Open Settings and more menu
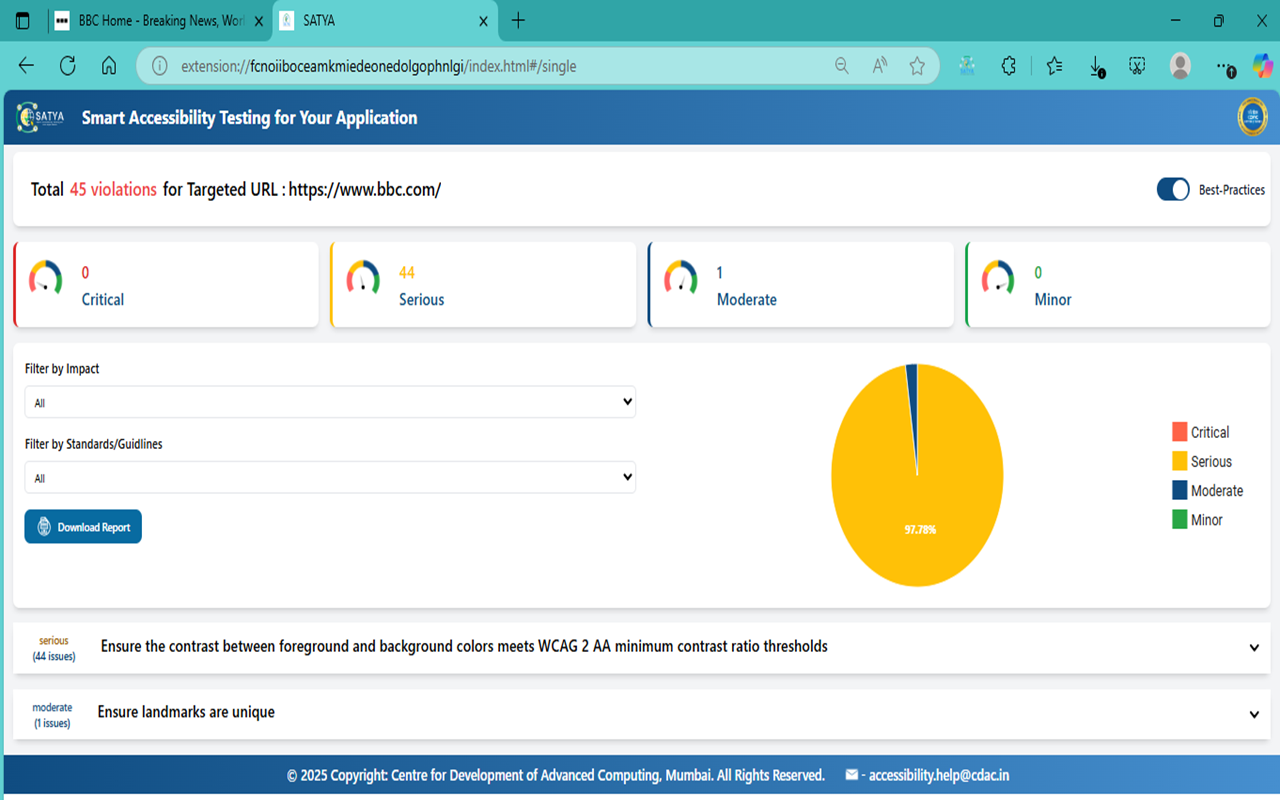This screenshot has height=800, width=1280. [1225, 67]
